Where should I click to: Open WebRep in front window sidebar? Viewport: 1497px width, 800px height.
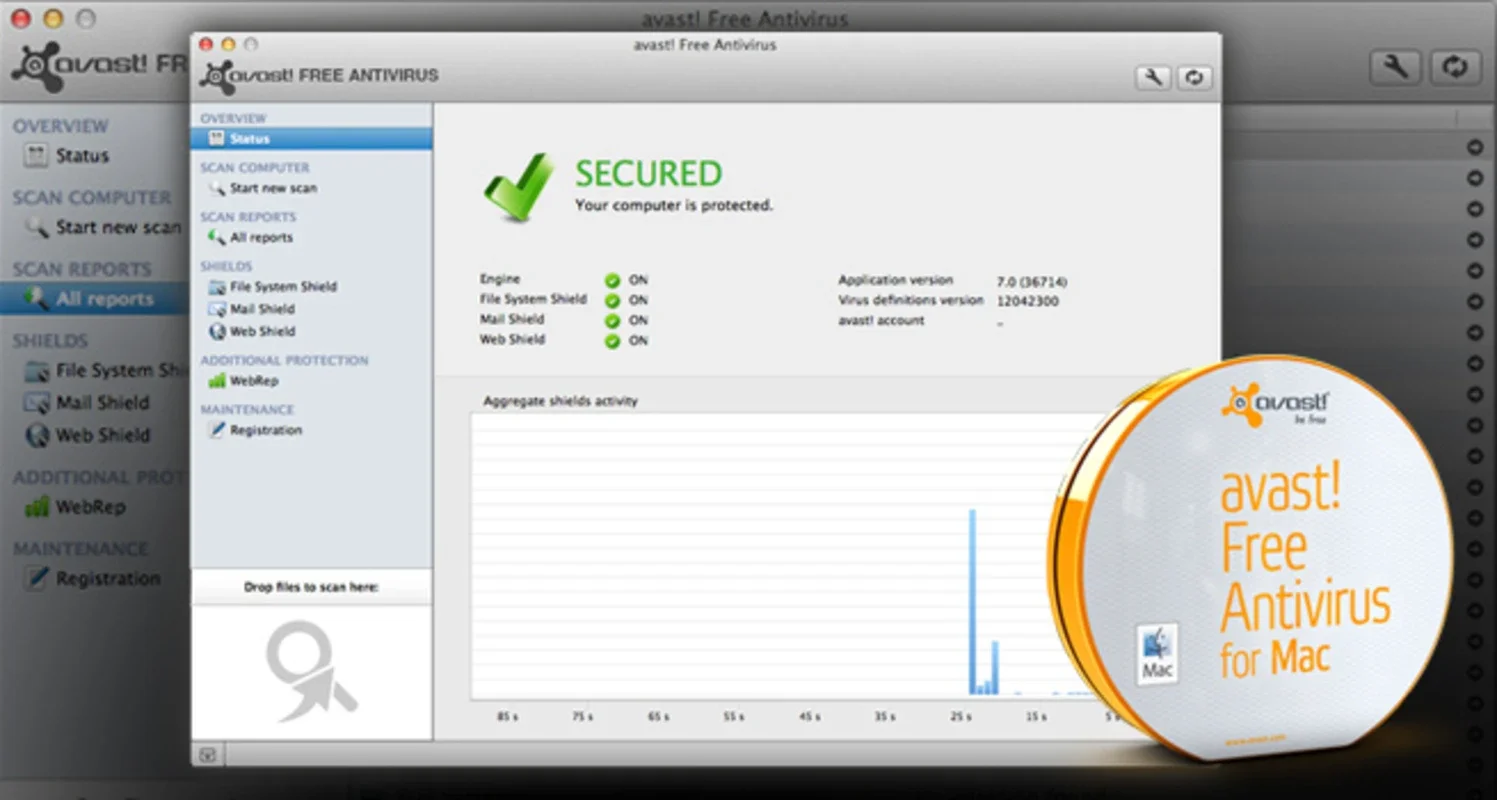click(x=254, y=381)
